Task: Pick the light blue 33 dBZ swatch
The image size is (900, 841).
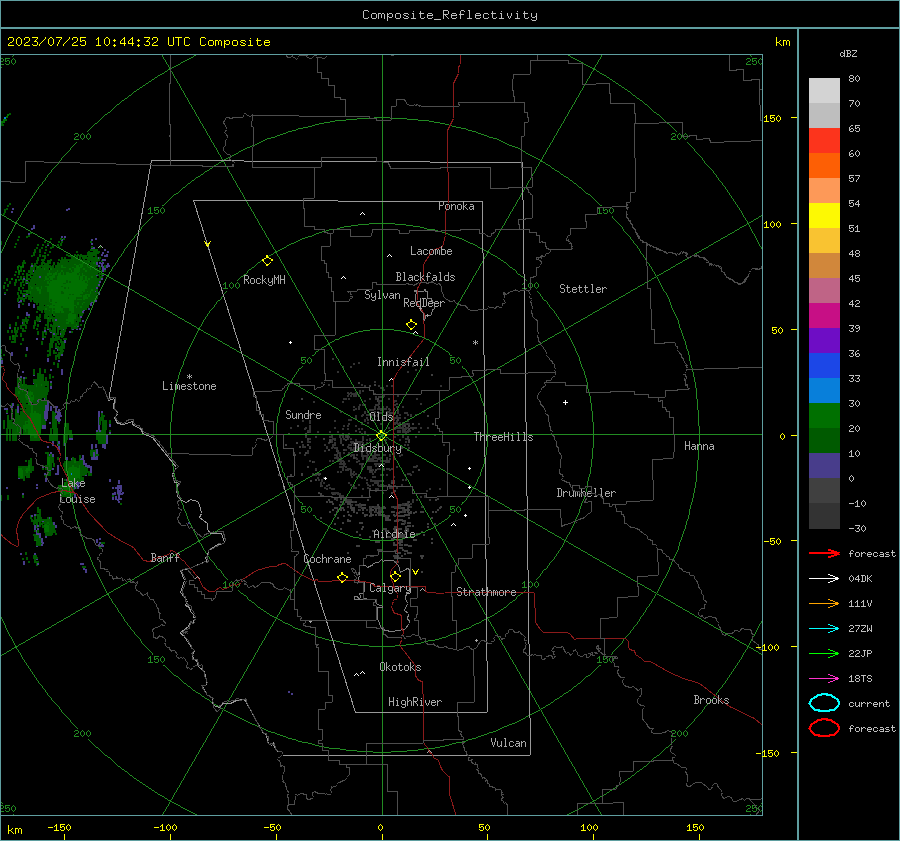Action: pyautogui.click(x=824, y=390)
